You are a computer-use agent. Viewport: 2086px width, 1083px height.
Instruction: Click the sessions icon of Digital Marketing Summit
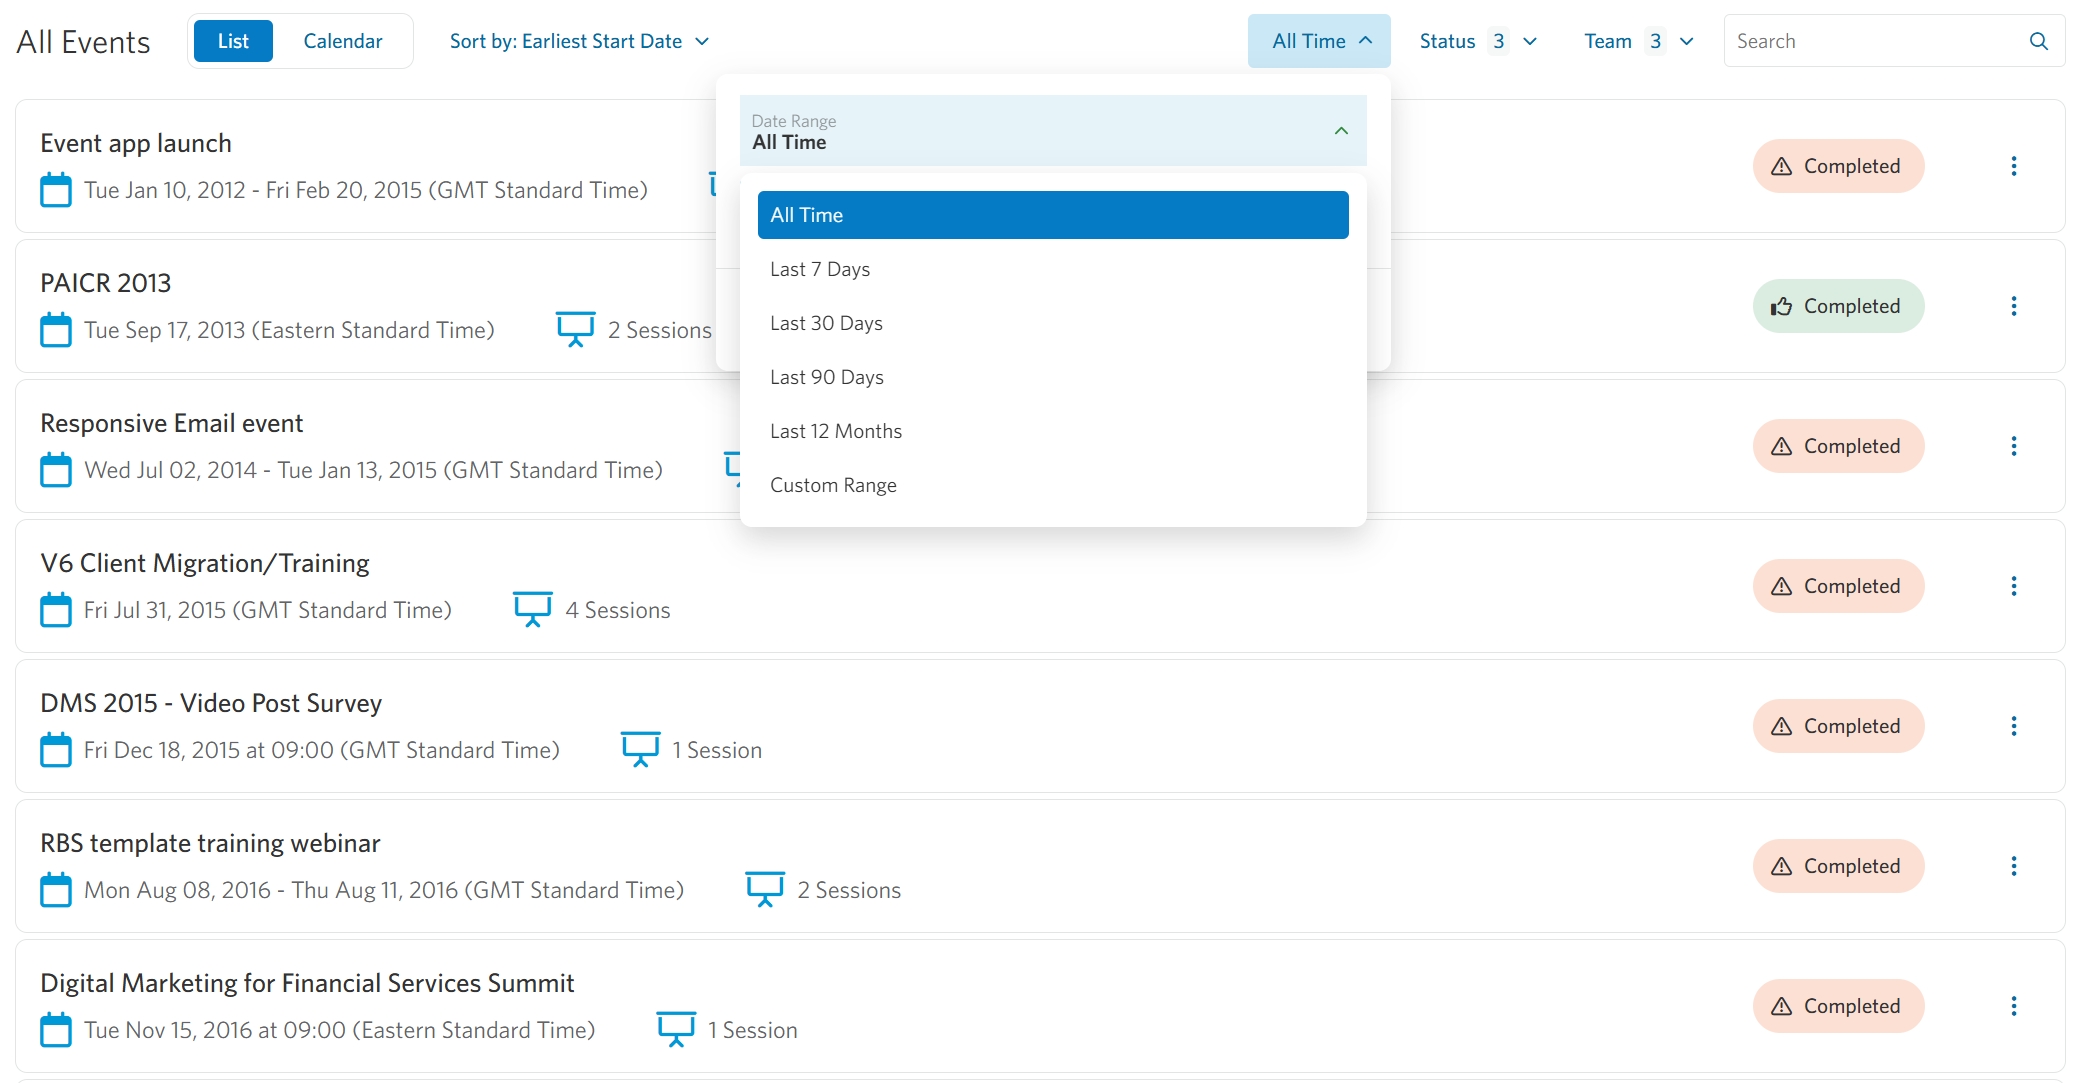point(676,1029)
